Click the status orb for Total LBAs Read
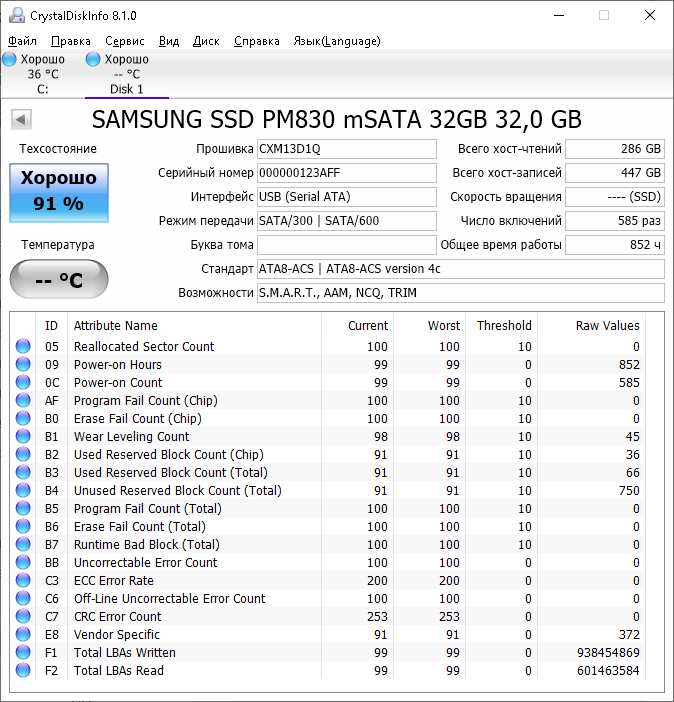674x702 pixels. 23,670
